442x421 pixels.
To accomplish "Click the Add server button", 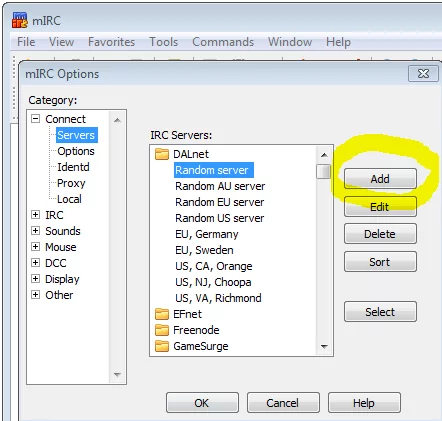I will tap(380, 179).
